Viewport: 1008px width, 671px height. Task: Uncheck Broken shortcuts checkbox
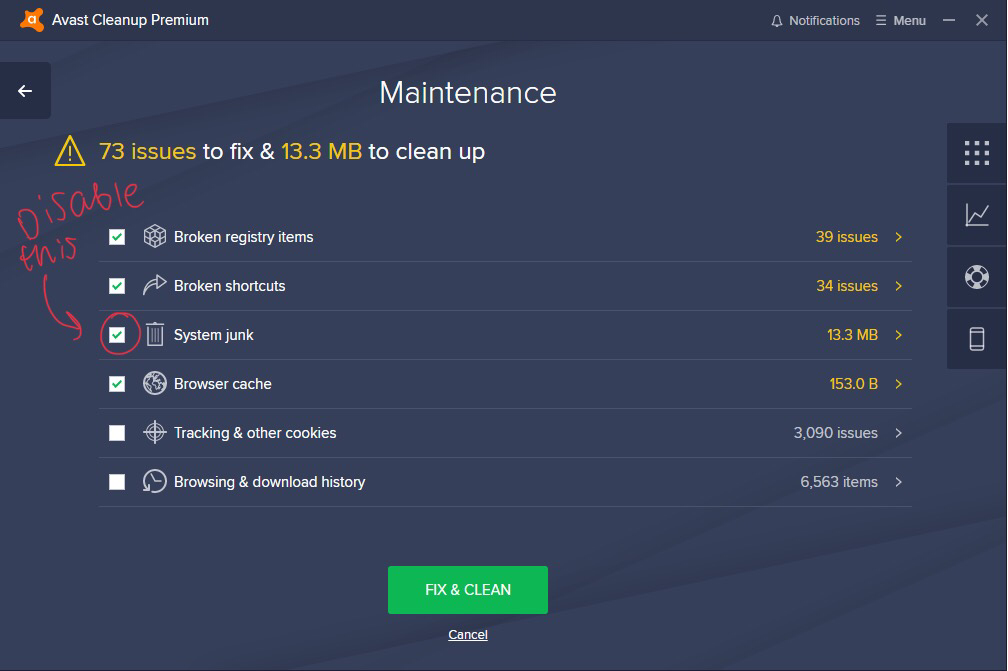click(x=117, y=286)
